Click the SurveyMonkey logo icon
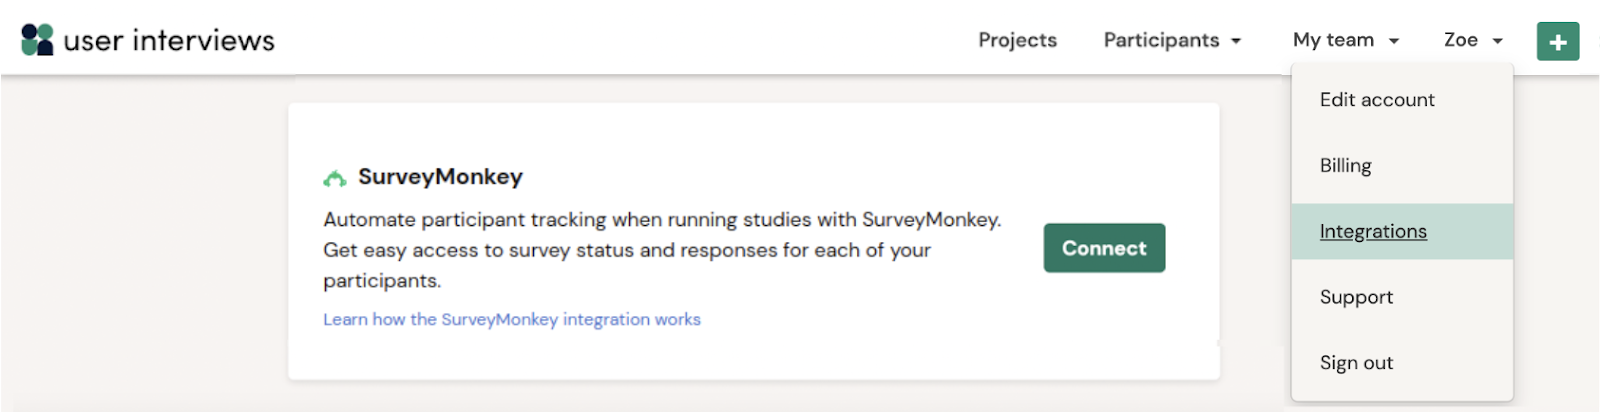The image size is (1600, 412). point(334,179)
